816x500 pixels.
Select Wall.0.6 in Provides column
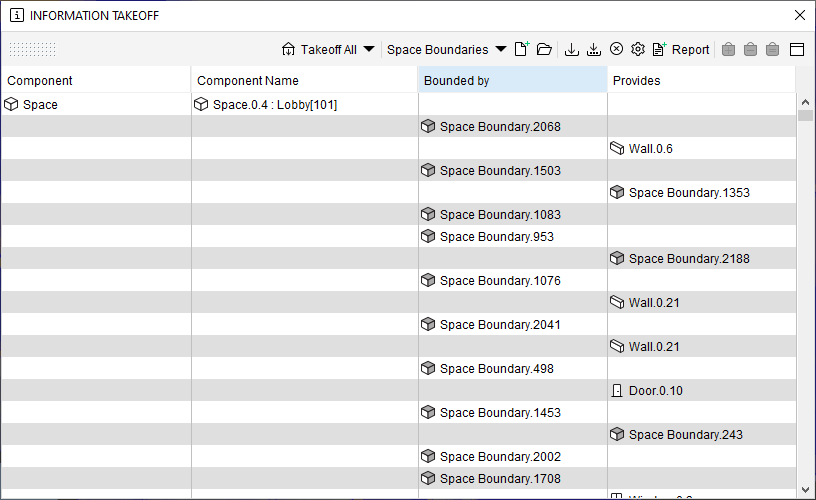pos(651,149)
